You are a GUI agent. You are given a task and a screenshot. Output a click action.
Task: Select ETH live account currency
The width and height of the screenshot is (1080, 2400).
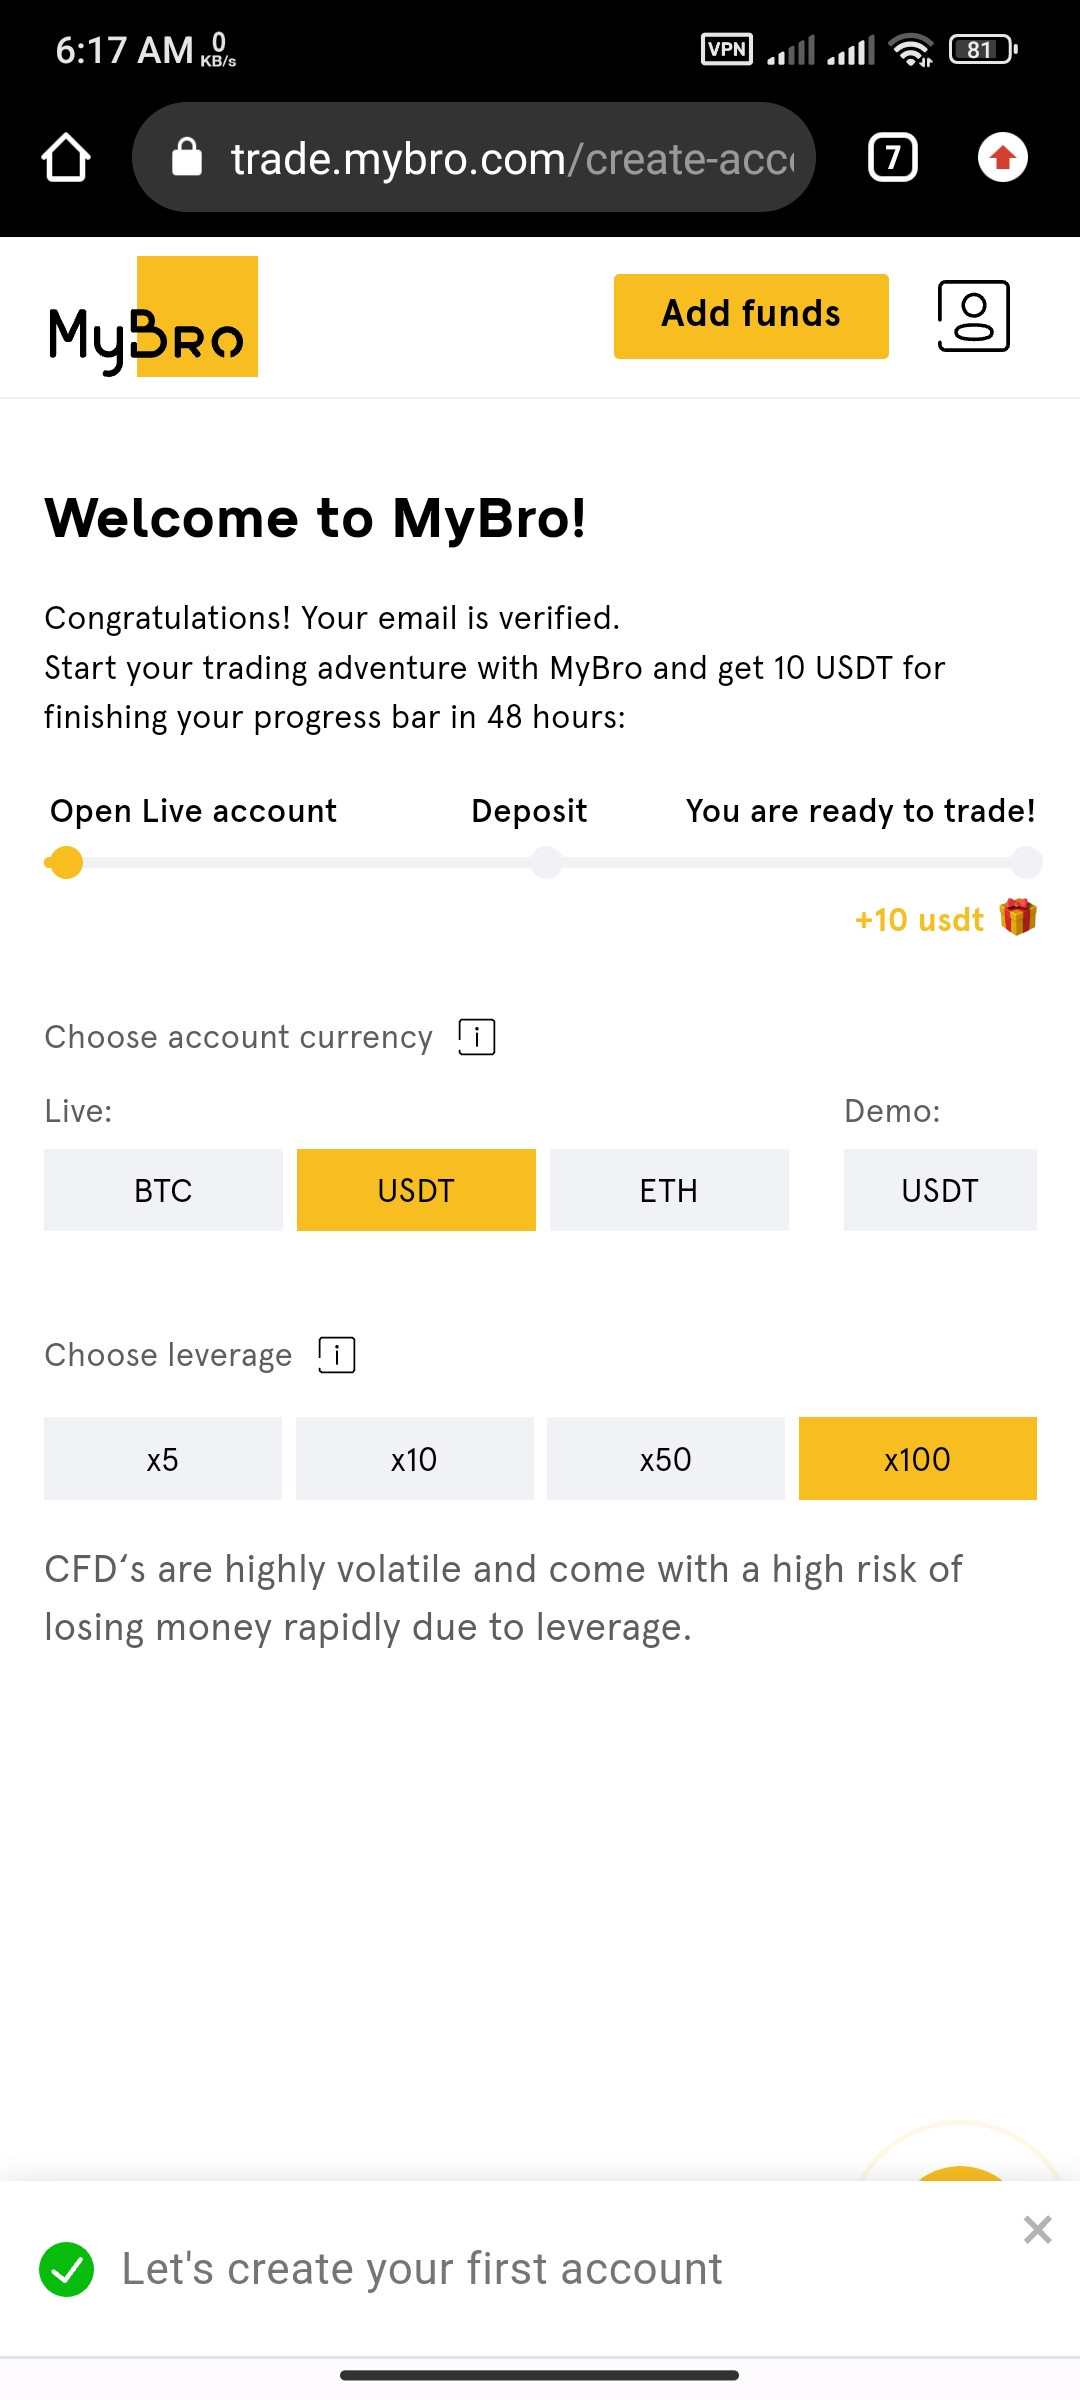tap(669, 1190)
